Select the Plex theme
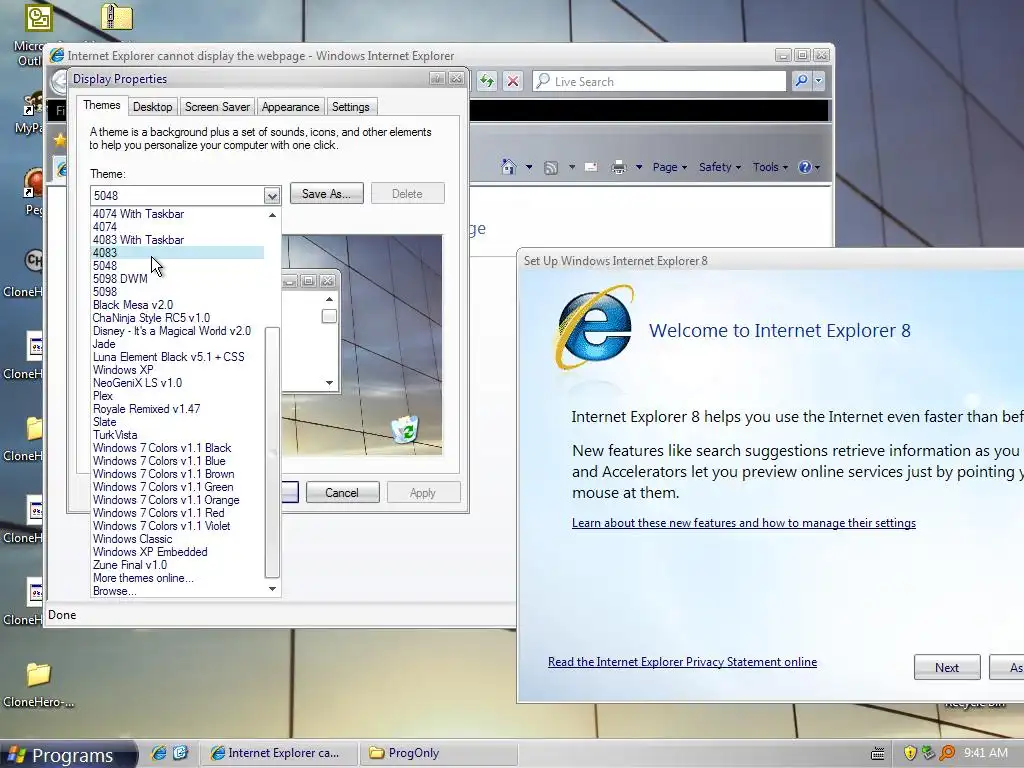Image resolution: width=1024 pixels, height=768 pixels. coord(178,396)
